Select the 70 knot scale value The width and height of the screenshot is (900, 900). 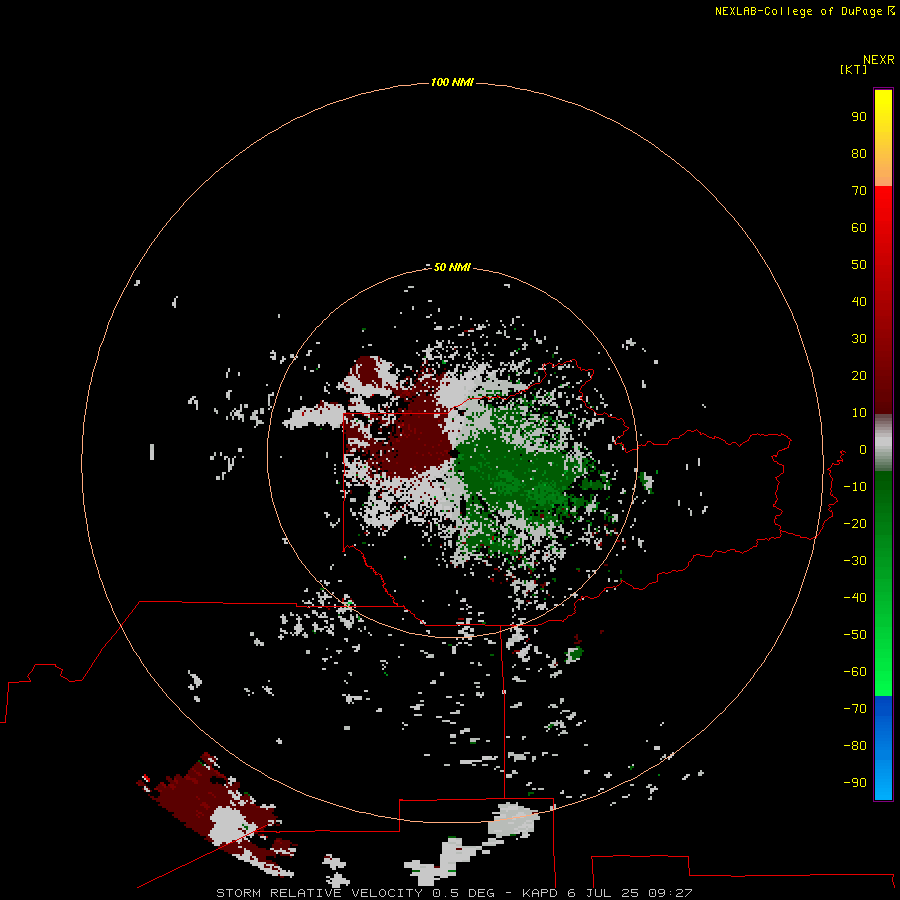tap(859, 191)
